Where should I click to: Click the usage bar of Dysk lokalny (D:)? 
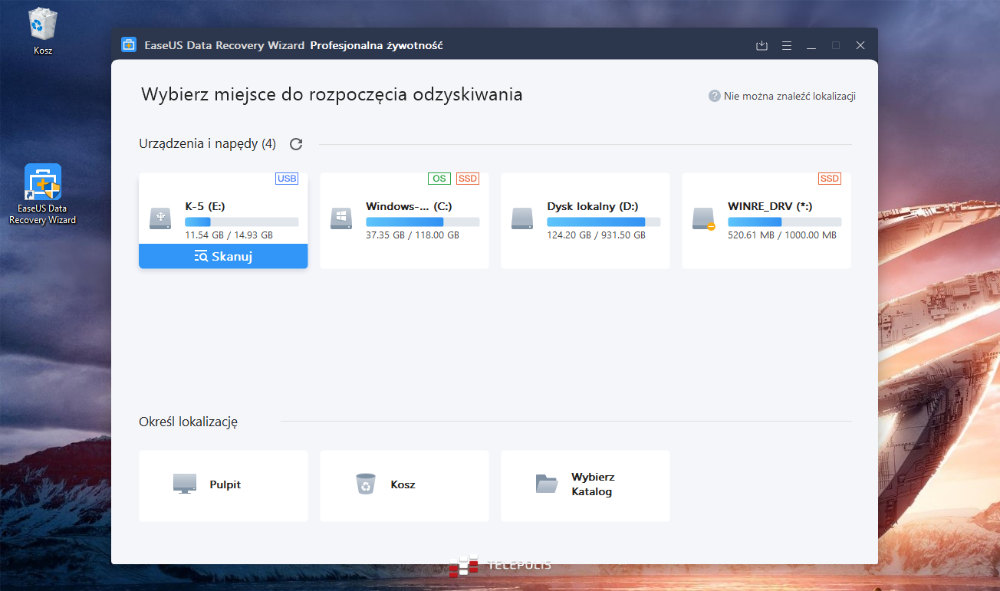point(596,221)
